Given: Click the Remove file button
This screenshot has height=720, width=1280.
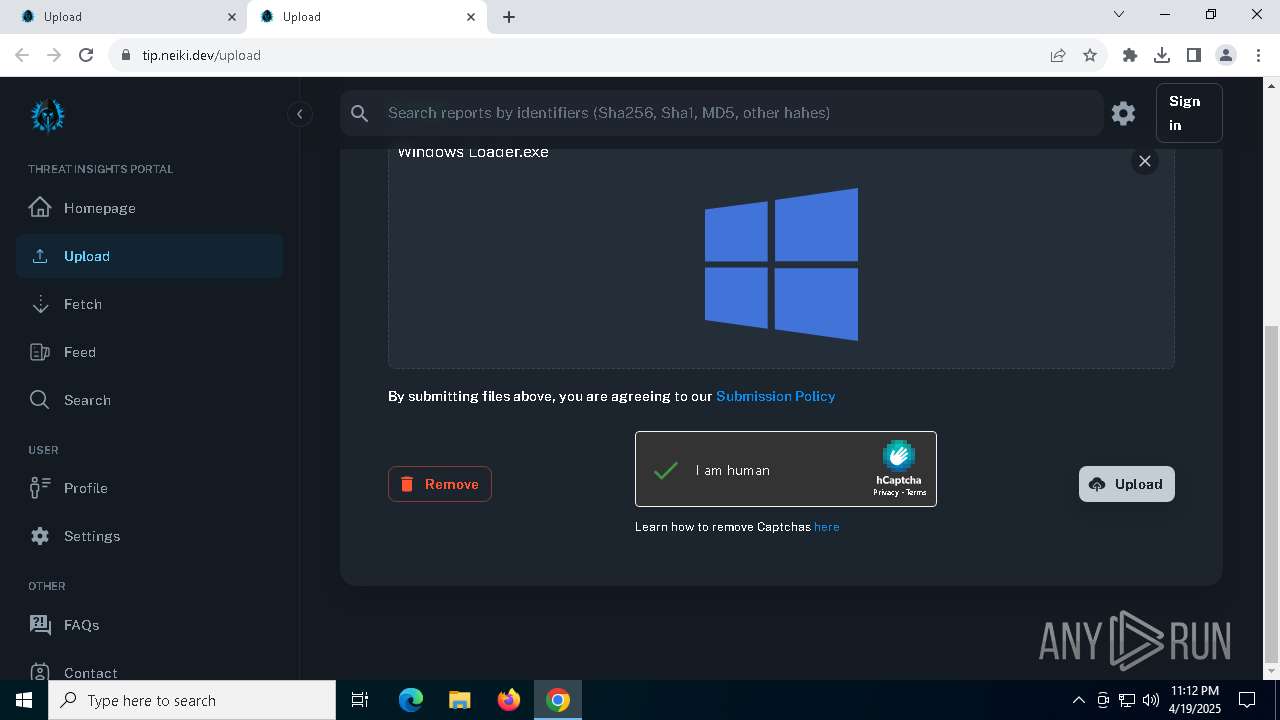Looking at the screenshot, I should pyautogui.click(x=440, y=484).
